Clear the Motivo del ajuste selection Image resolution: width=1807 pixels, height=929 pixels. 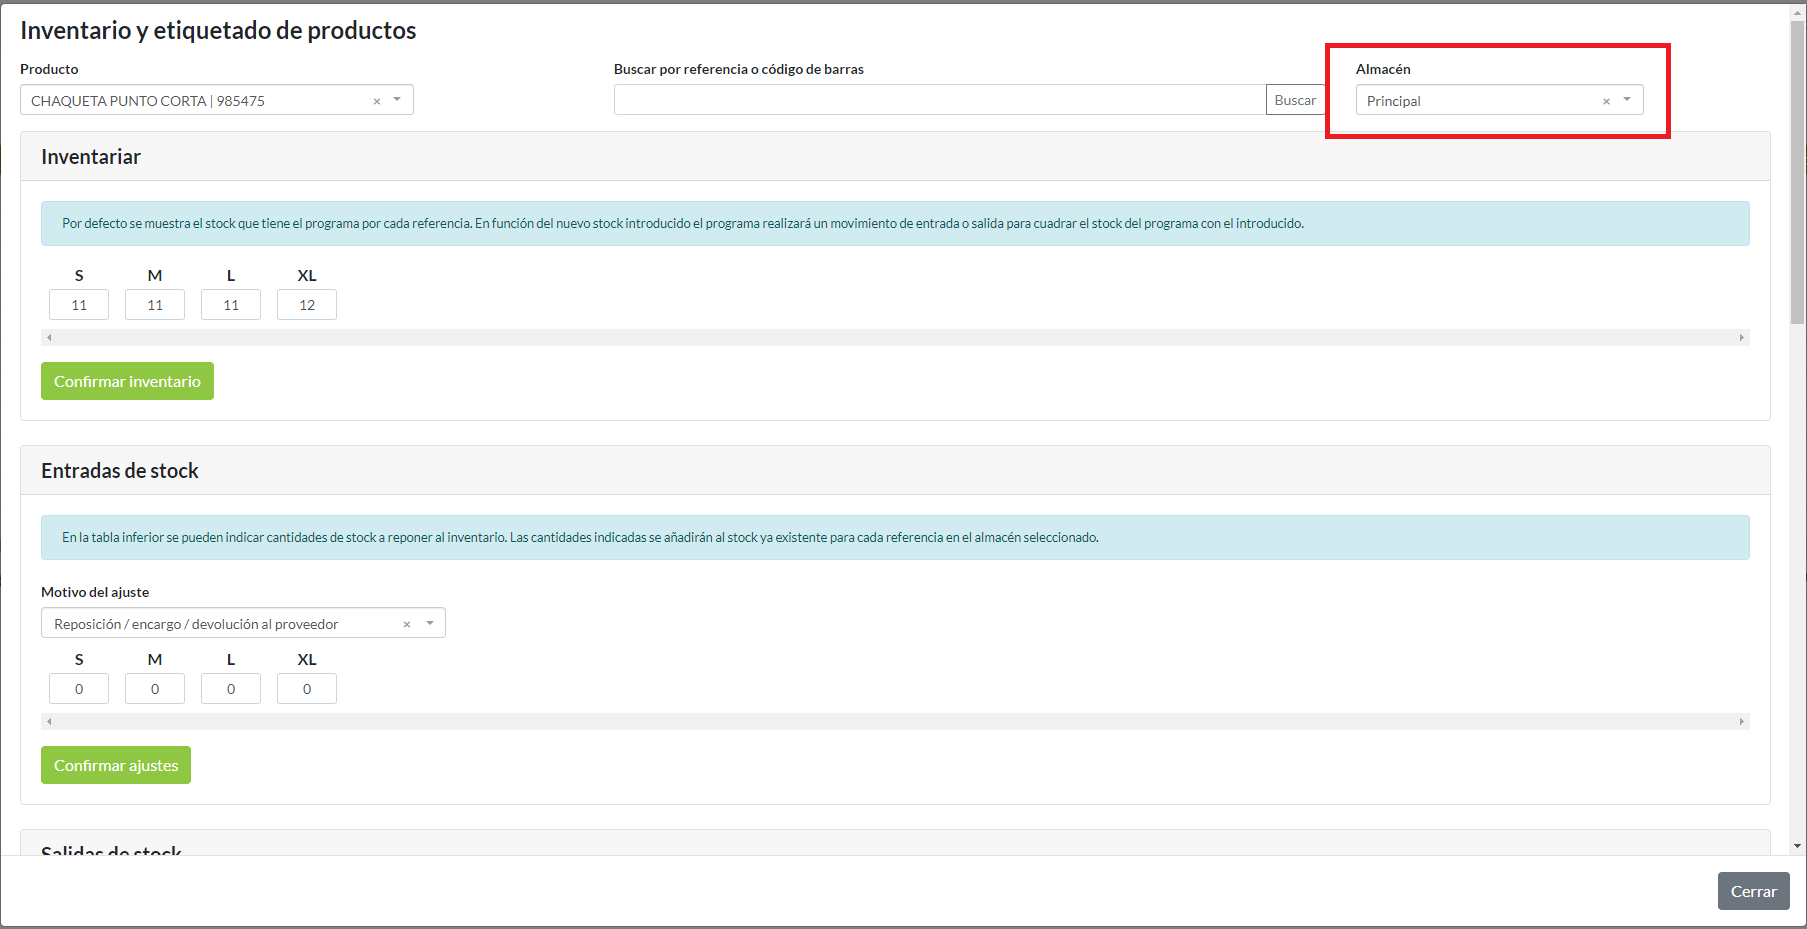[x=407, y=624]
